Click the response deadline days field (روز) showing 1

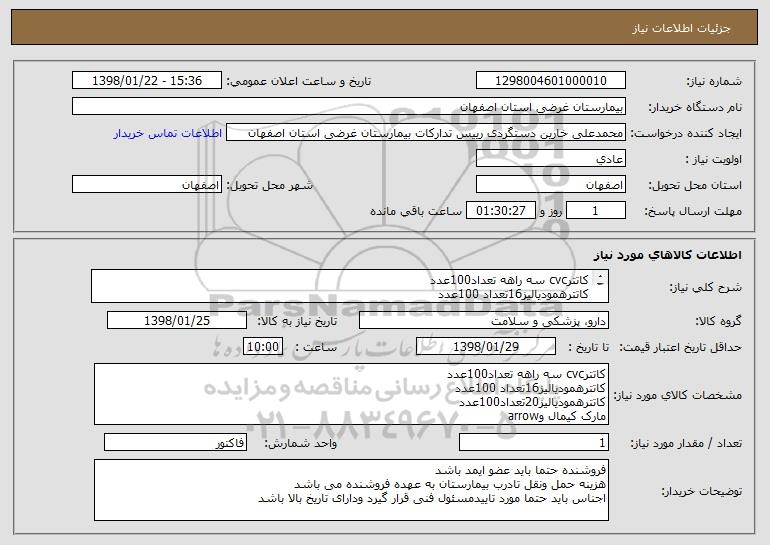click(x=596, y=211)
